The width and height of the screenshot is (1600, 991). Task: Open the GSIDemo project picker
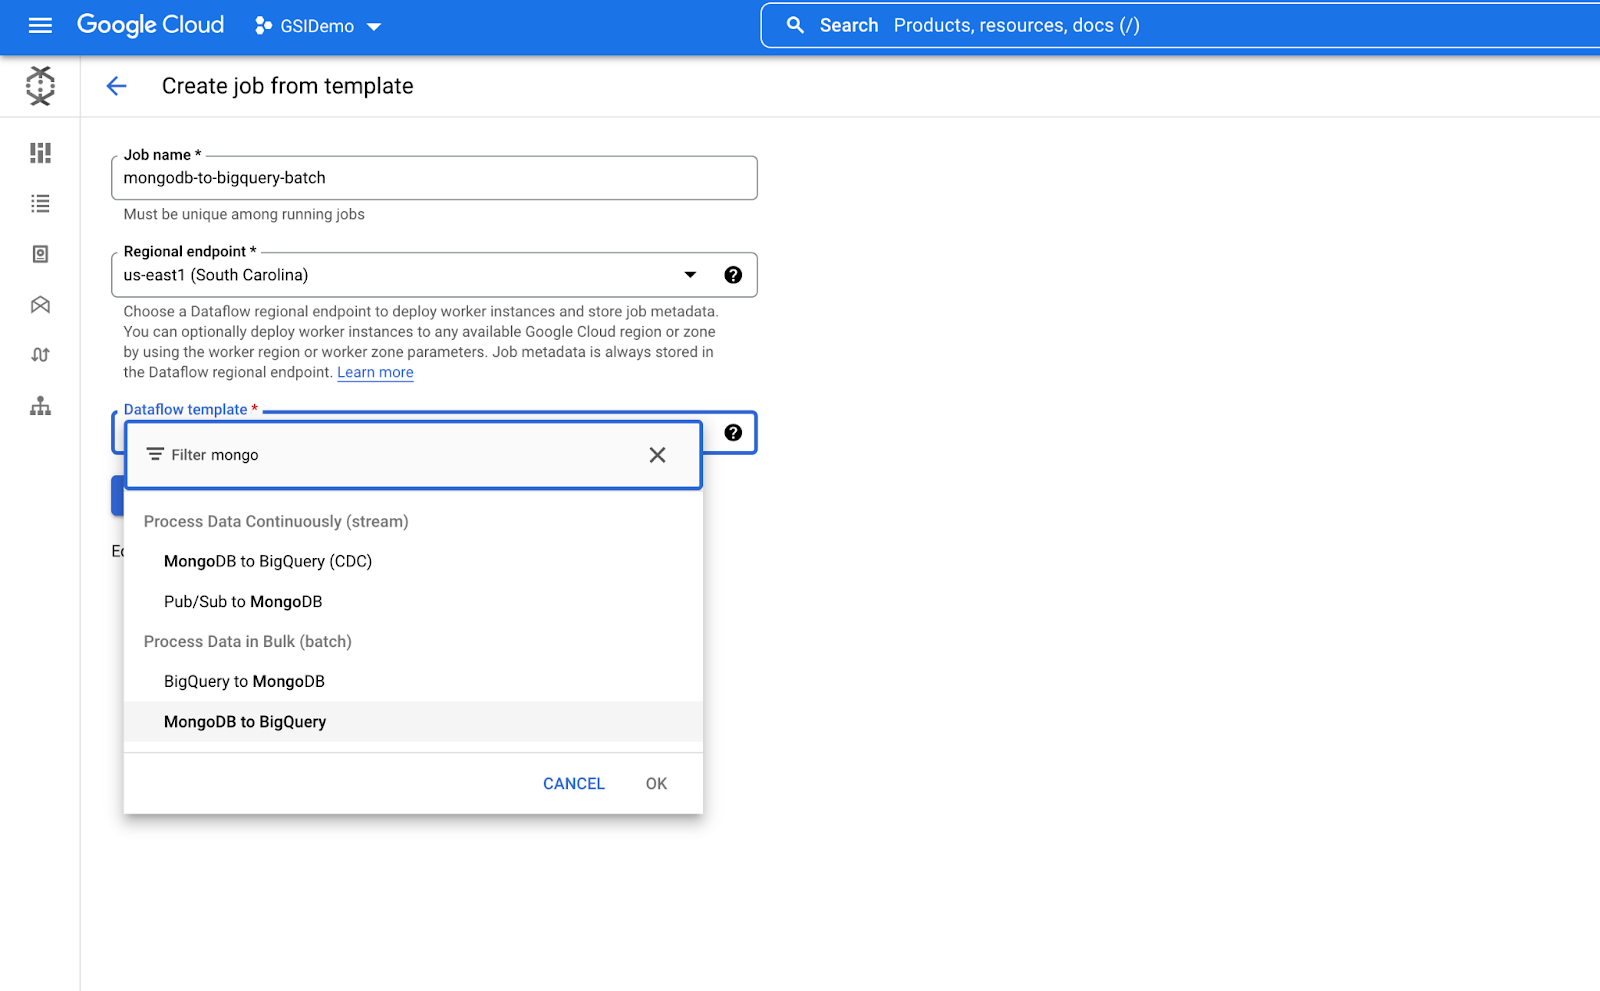[x=318, y=26]
